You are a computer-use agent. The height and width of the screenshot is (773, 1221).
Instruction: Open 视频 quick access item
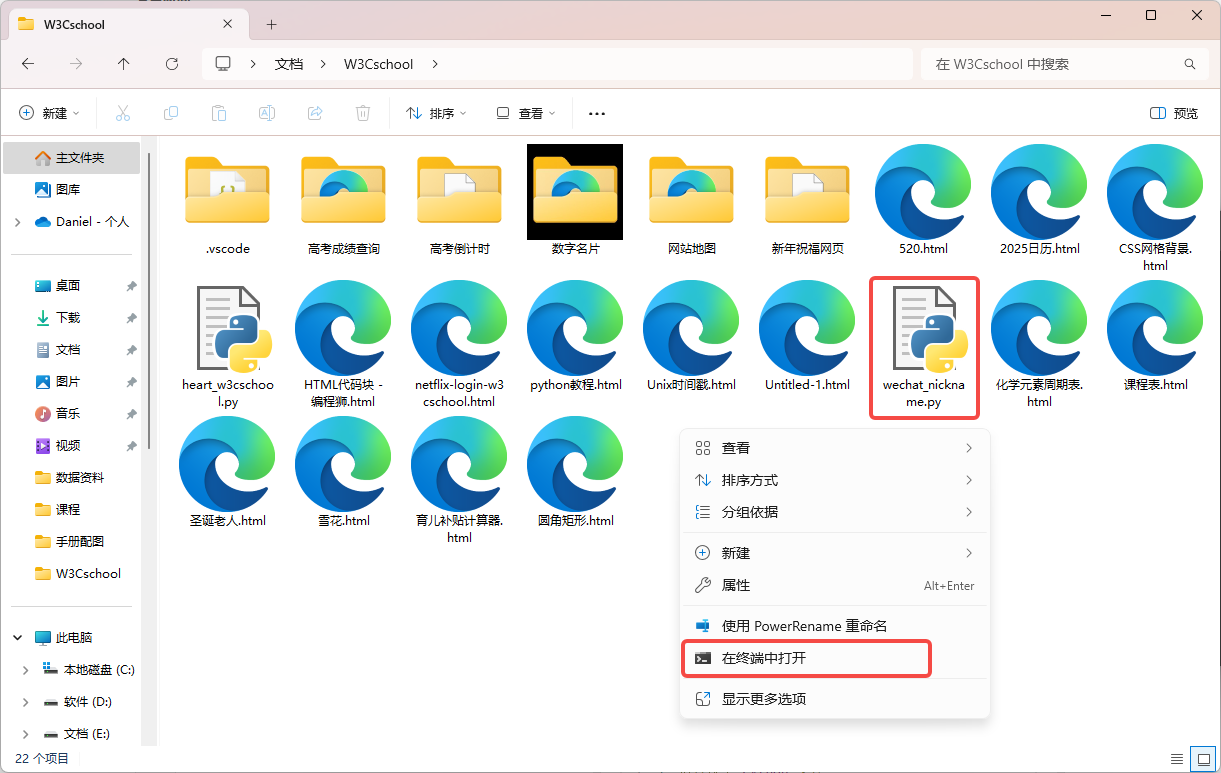(73, 446)
